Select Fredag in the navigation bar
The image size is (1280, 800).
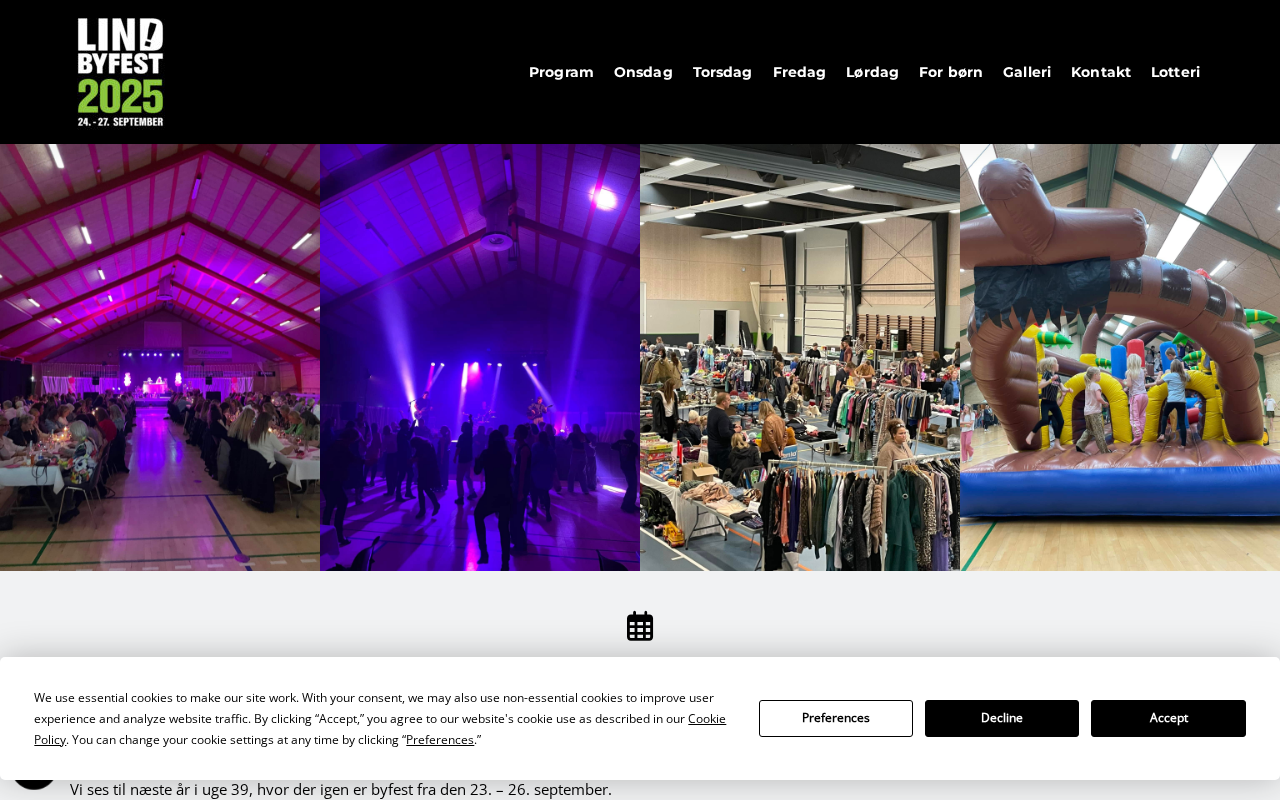pyautogui.click(x=799, y=72)
